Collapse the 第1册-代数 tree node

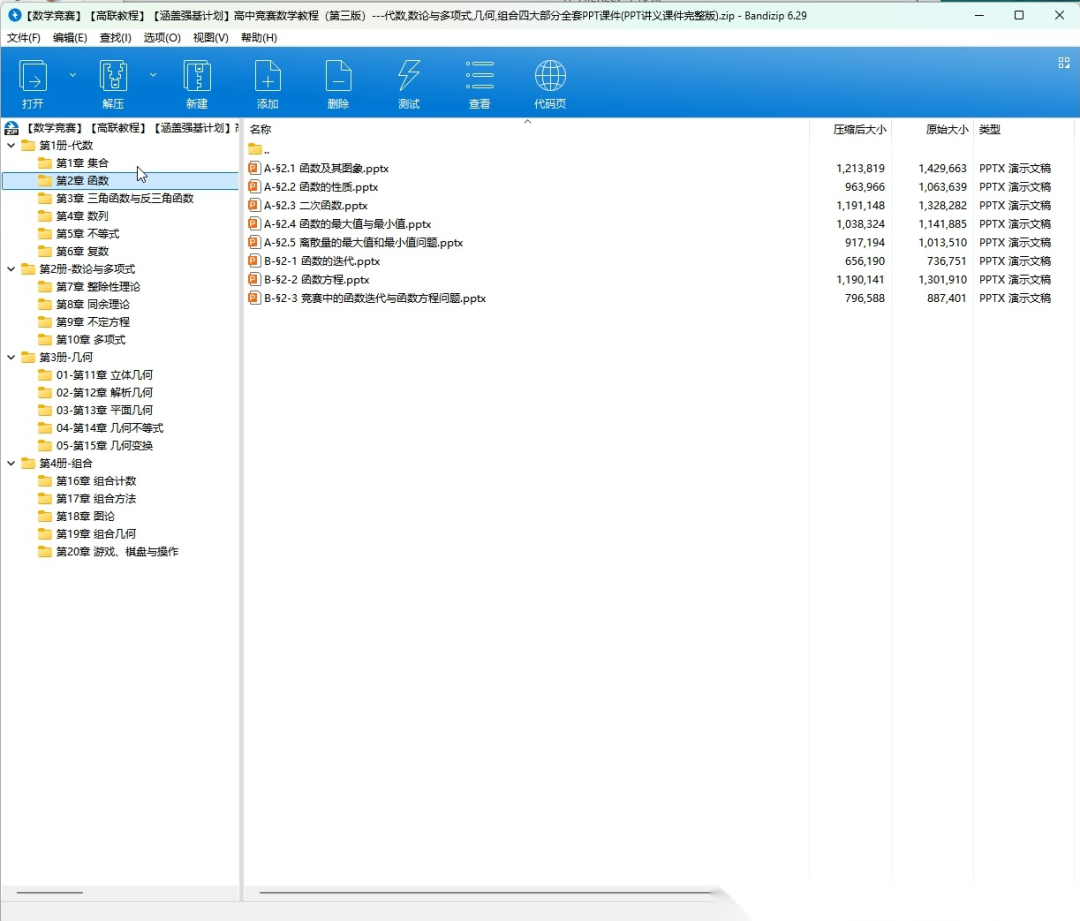(11, 146)
